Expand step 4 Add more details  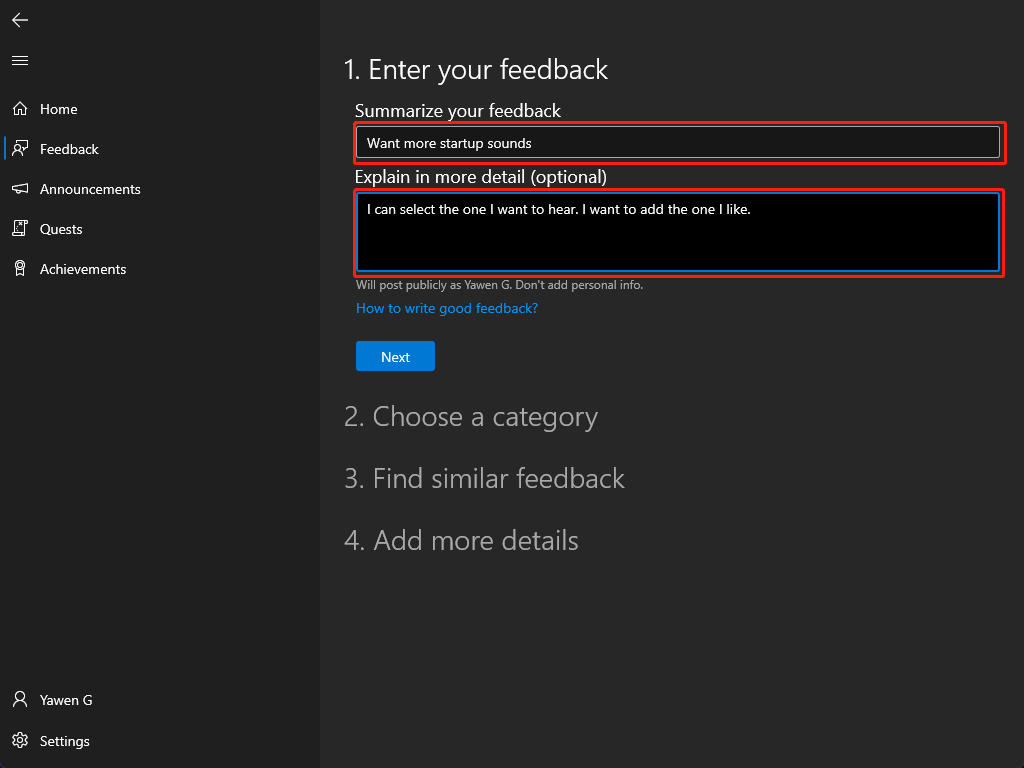461,541
